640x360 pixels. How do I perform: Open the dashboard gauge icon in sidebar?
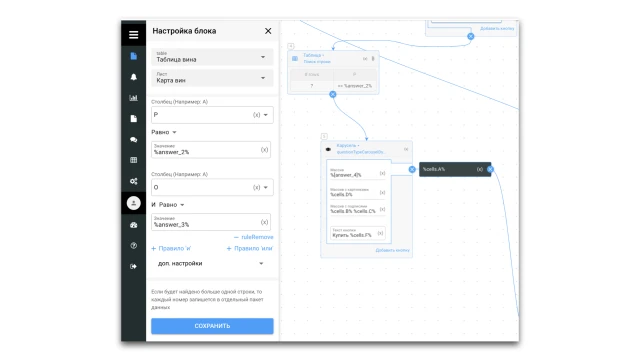(133, 225)
